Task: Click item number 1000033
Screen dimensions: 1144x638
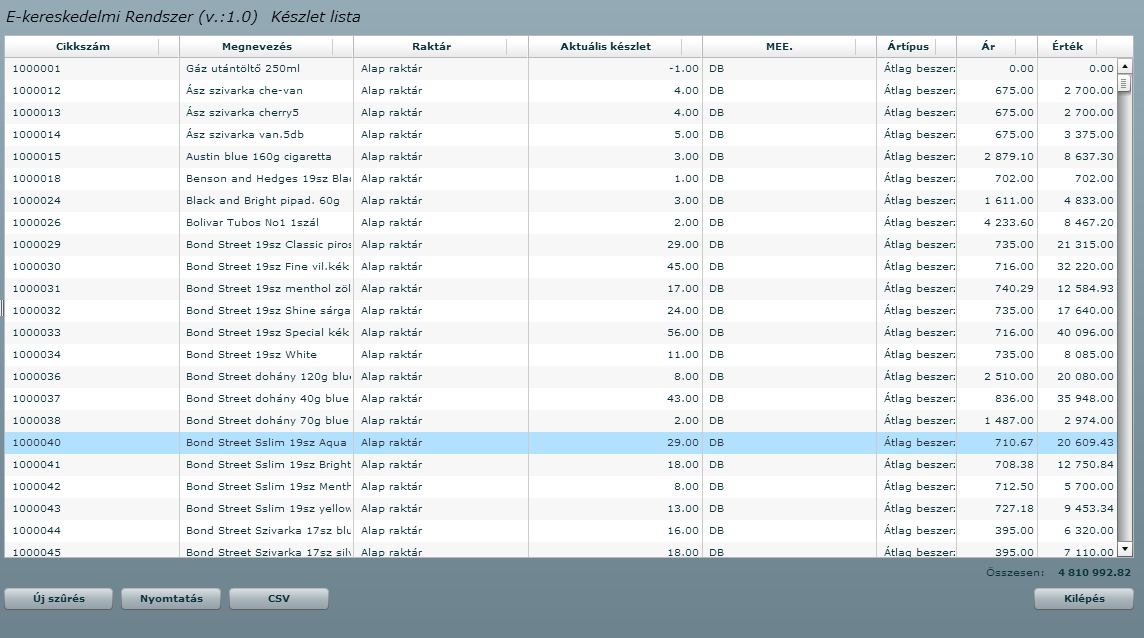Action: tap(36, 332)
